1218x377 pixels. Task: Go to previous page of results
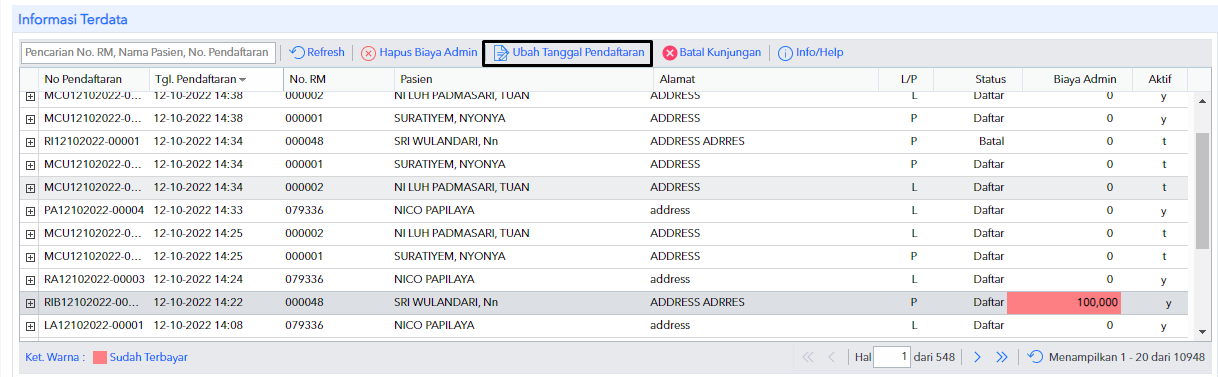point(831,357)
